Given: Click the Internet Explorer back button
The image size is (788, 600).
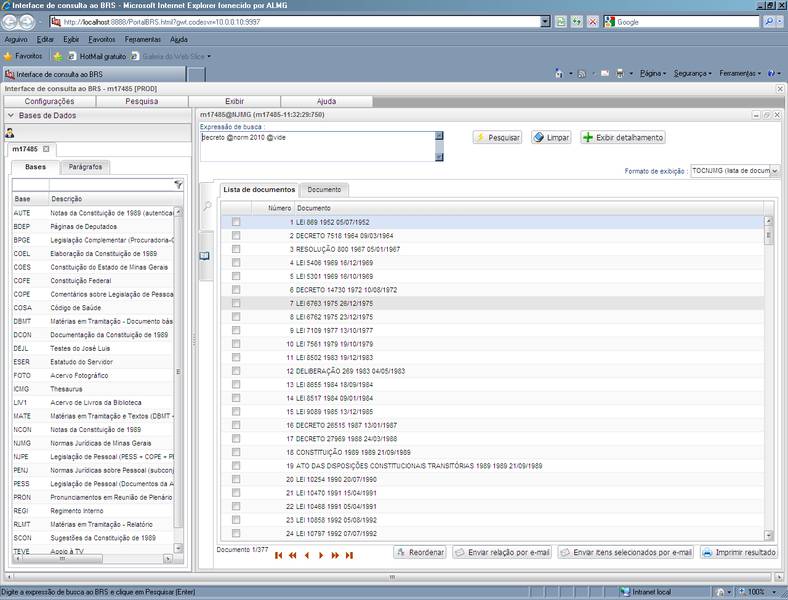Looking at the screenshot, I should coord(11,21).
